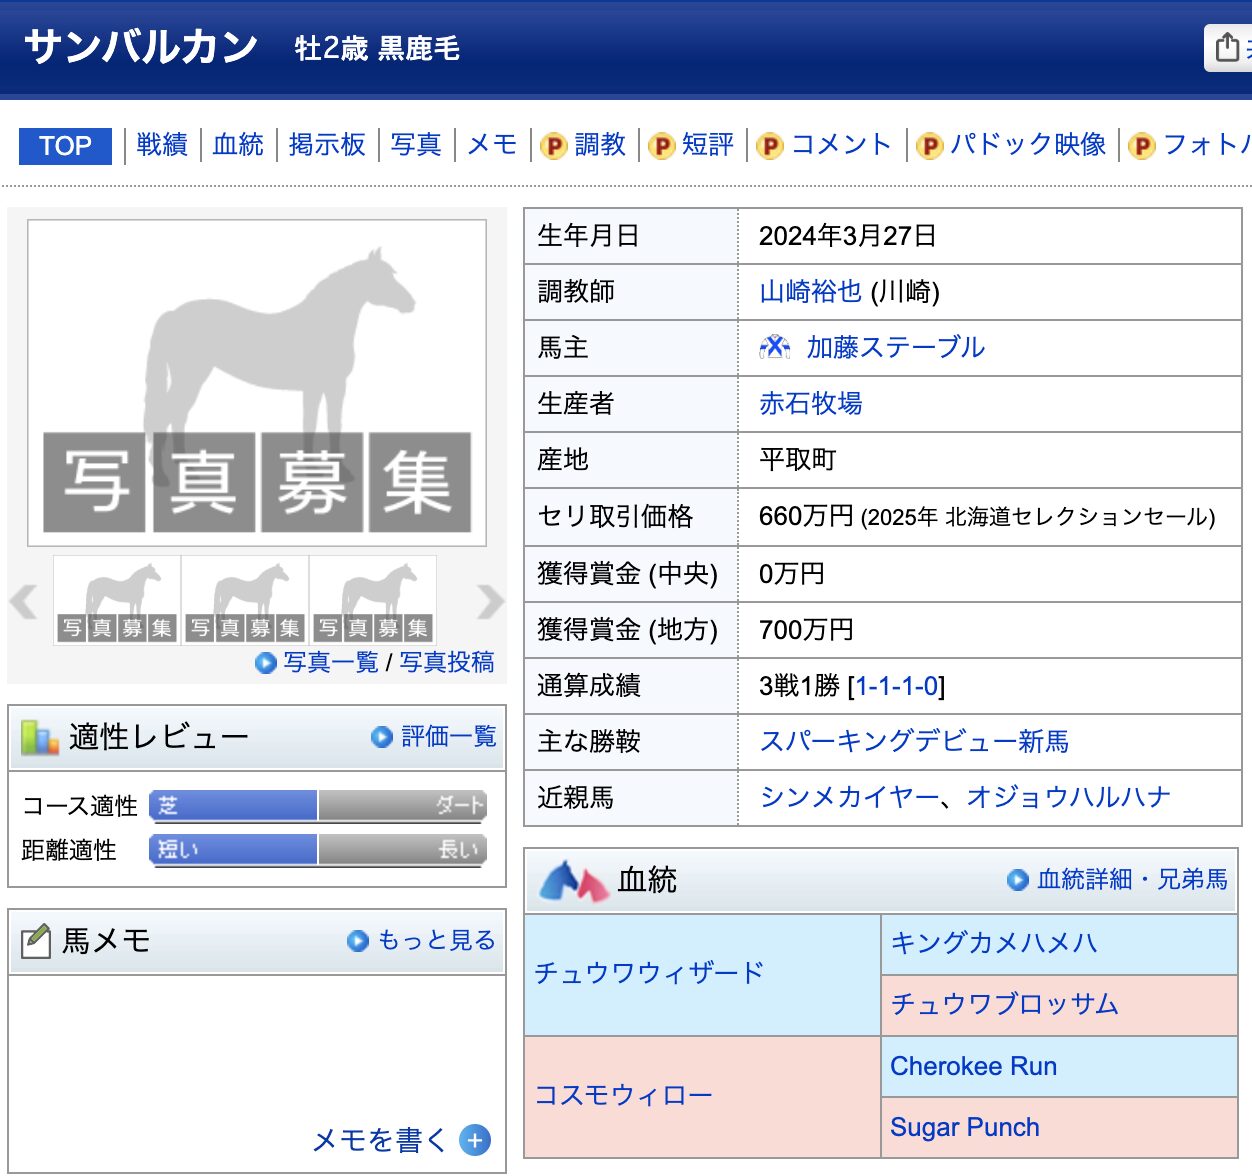Select the first photo thumbnail
This screenshot has width=1252, height=1176.
tap(117, 601)
